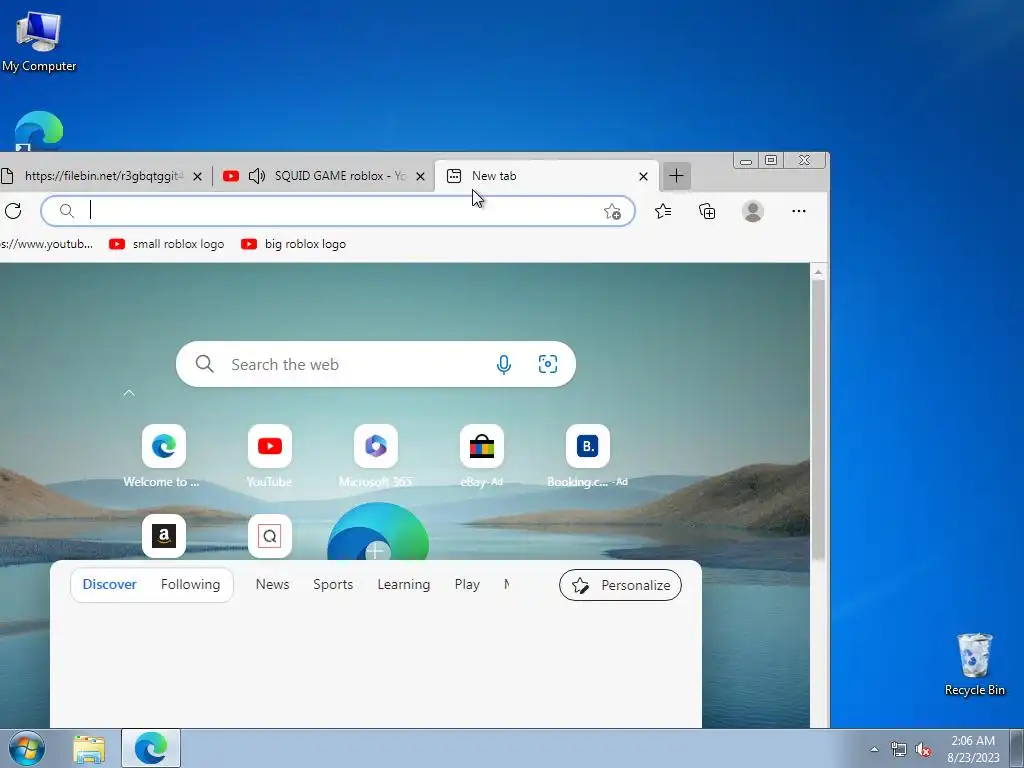Open a new tab with plus button
1024x768 pixels.
coord(677,176)
